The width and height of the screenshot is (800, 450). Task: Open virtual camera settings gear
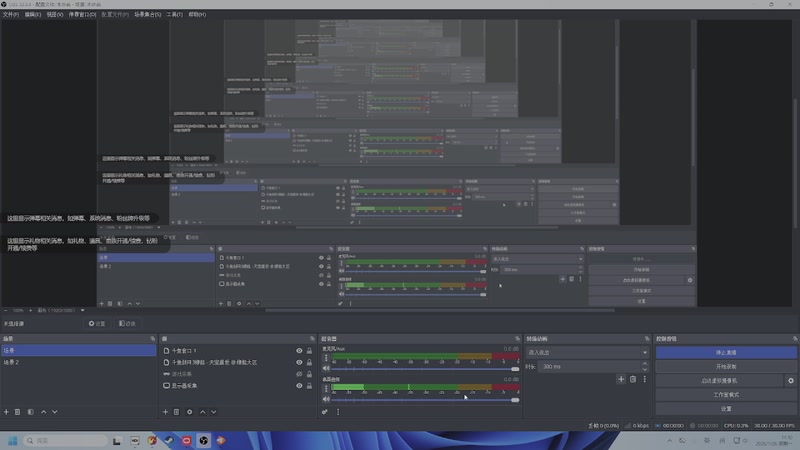(790, 381)
